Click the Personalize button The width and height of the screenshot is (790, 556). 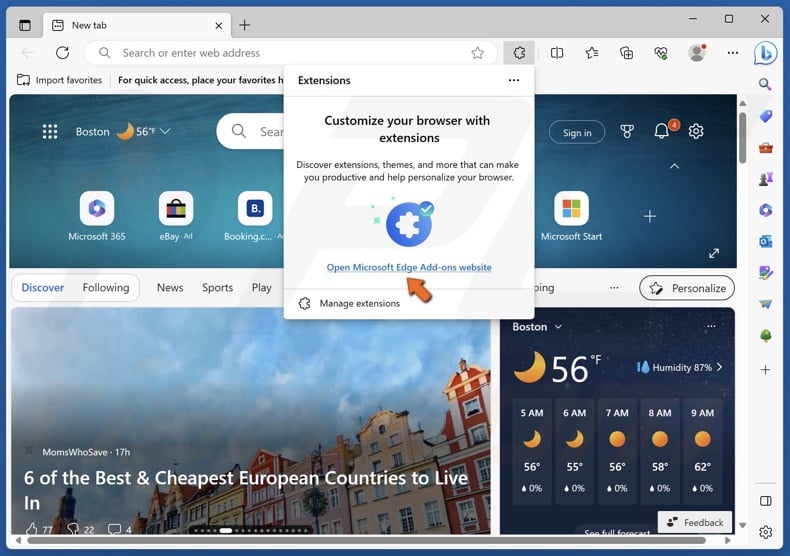pyautogui.click(x=687, y=288)
